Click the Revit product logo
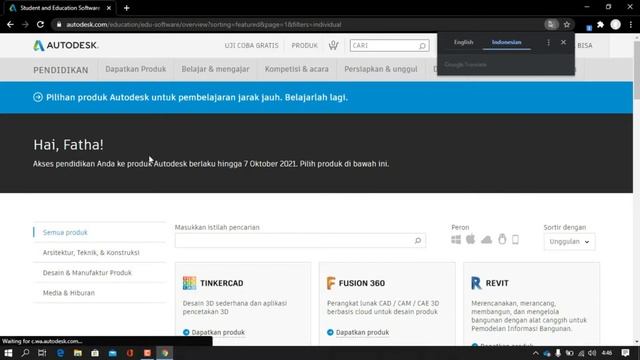 click(476, 283)
